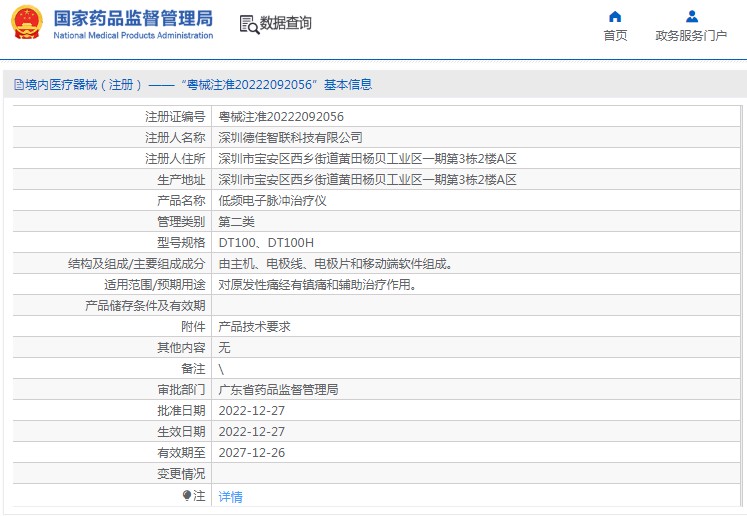
Task: Click the 生产地址 address value
Action: coord(367,180)
